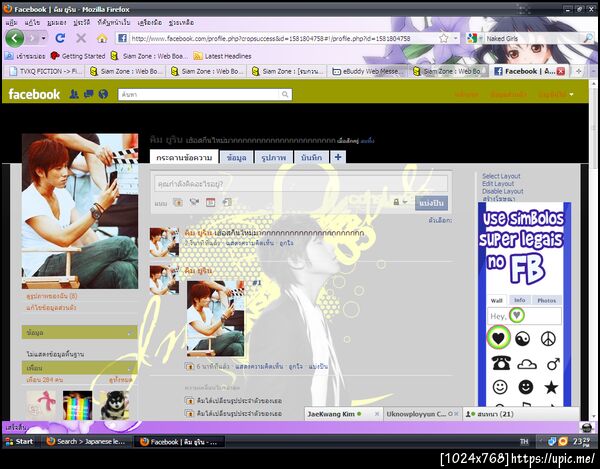Attach a photo using the composer photo icon
The width and height of the screenshot is (600, 469).
pyautogui.click(x=178, y=202)
